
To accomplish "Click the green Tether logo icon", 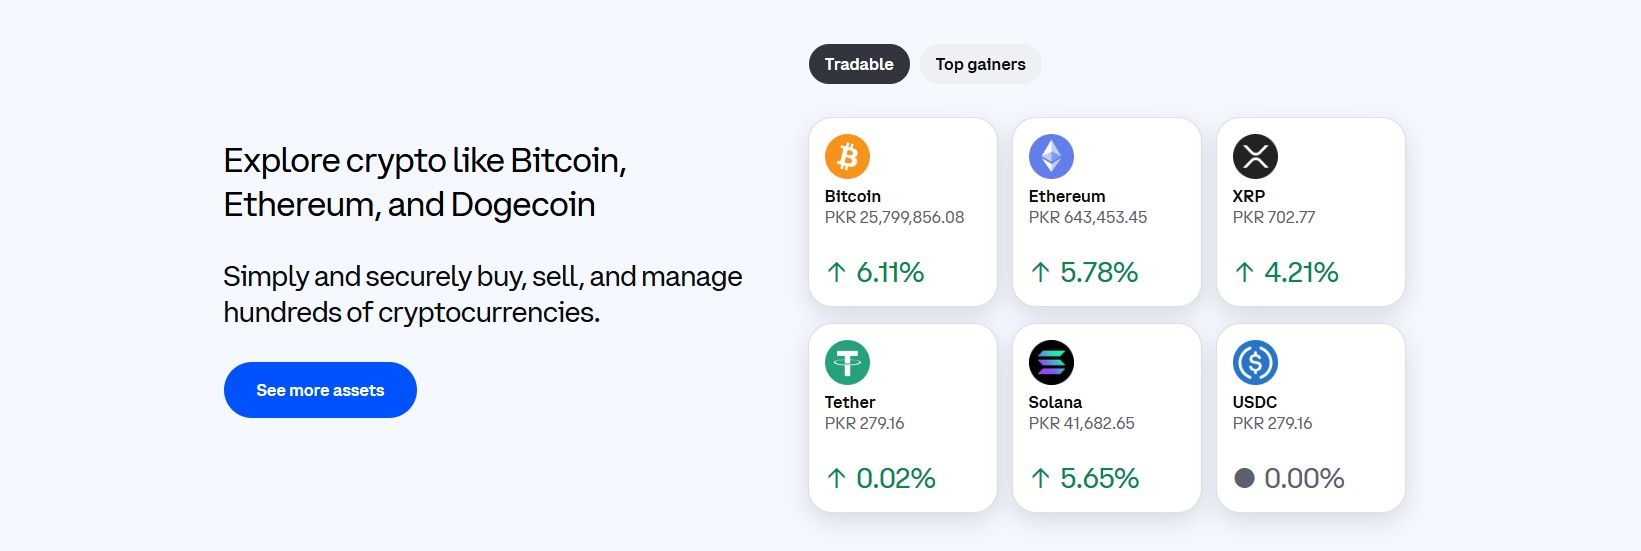I will [847, 363].
